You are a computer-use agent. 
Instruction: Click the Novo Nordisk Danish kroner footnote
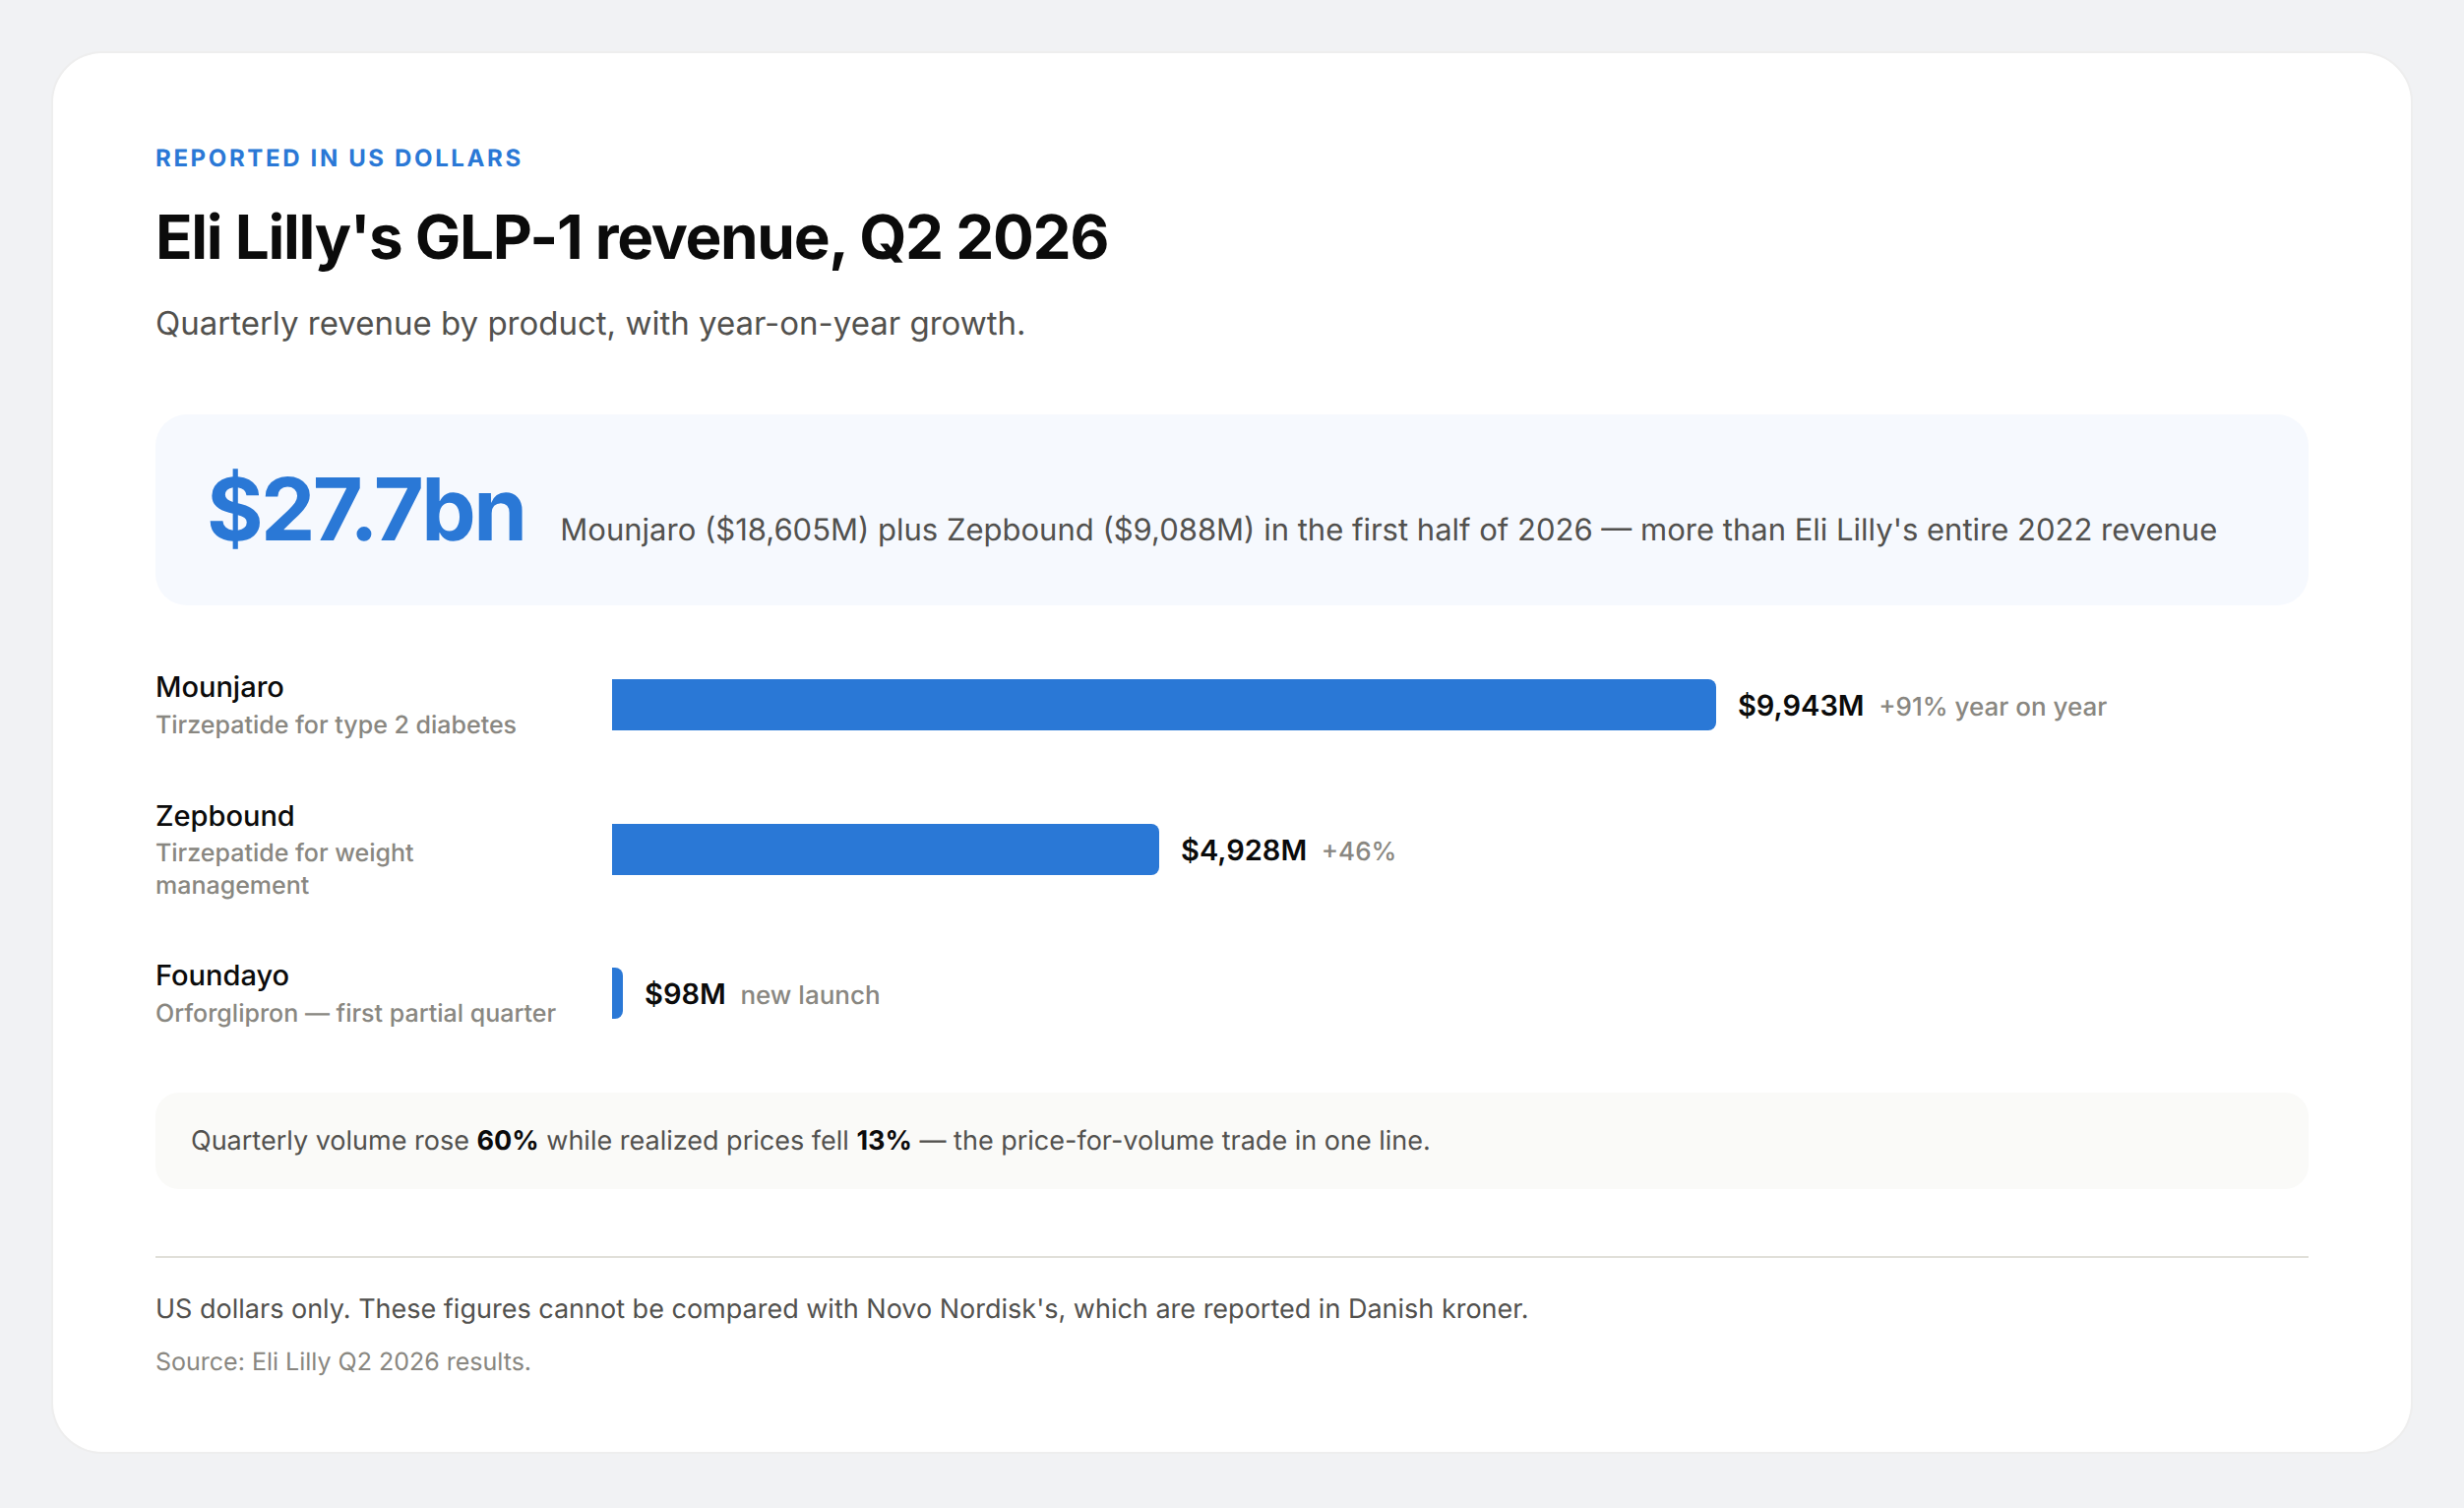tap(842, 1309)
